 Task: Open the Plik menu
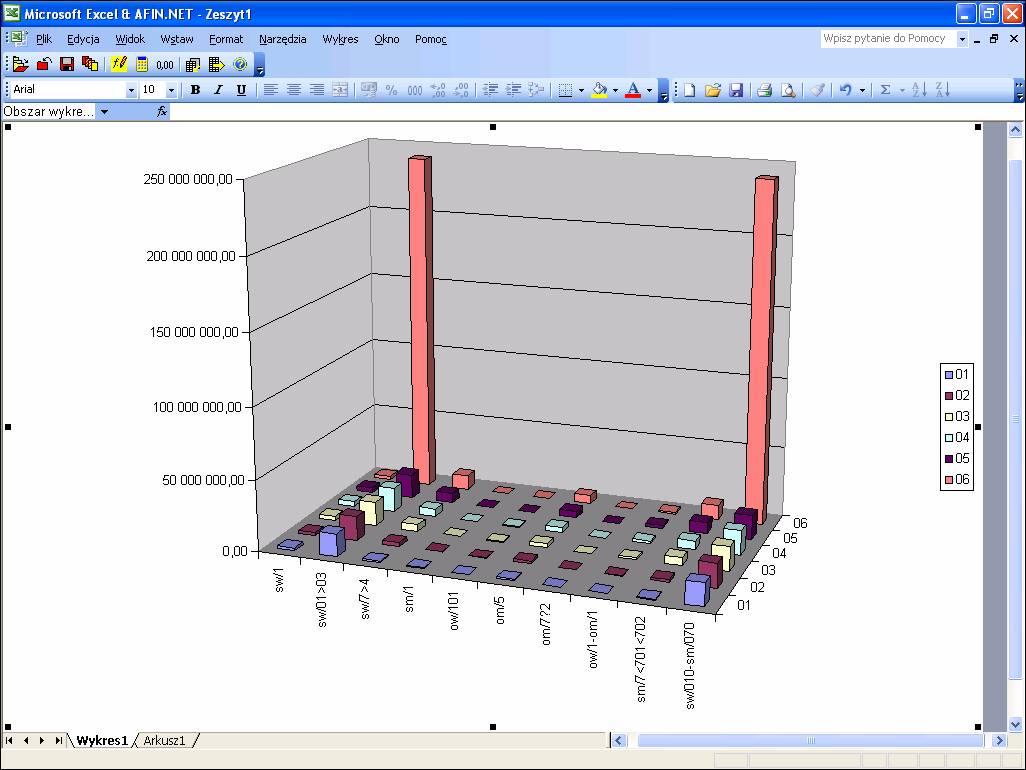click(44, 39)
